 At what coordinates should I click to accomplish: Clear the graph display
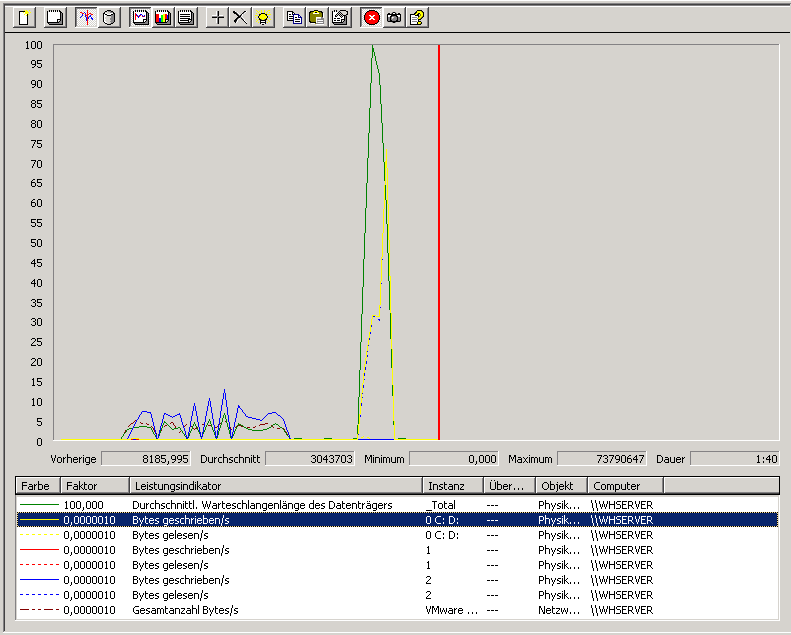click(54, 18)
